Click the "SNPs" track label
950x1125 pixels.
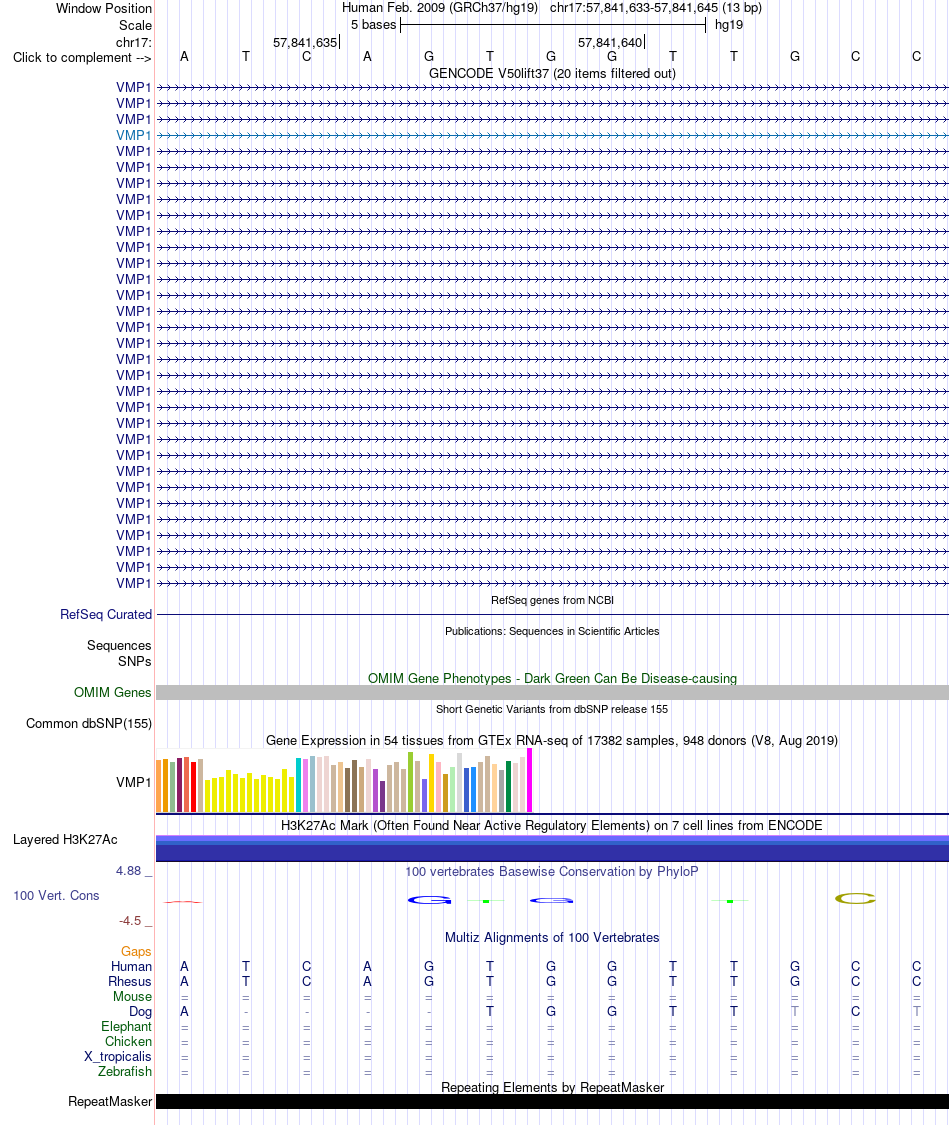135,662
